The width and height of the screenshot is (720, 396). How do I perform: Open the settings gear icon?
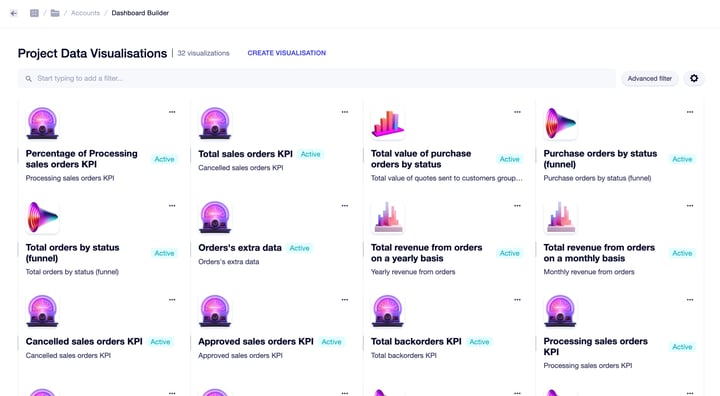coord(694,79)
